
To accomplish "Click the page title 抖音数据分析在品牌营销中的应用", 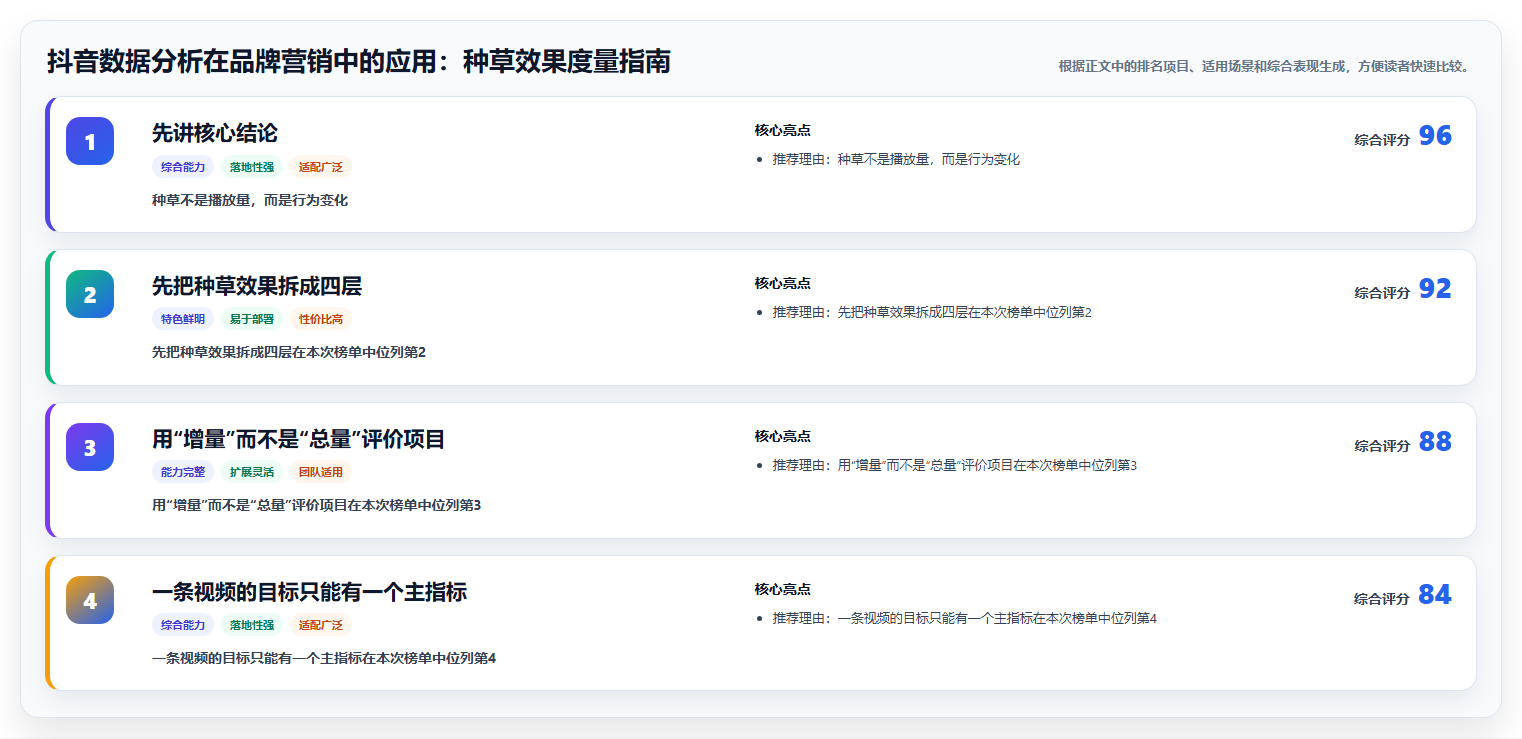I will pyautogui.click(x=359, y=62).
